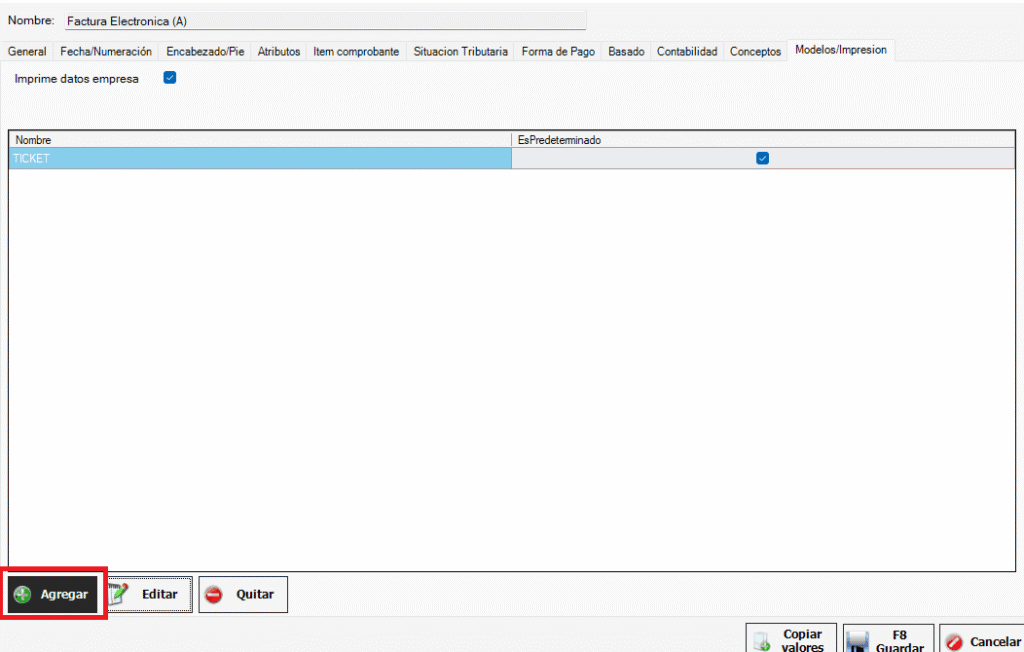Click the red Cancelar icon
Image resolution: width=1024 pixels, height=652 pixels.
tap(954, 642)
